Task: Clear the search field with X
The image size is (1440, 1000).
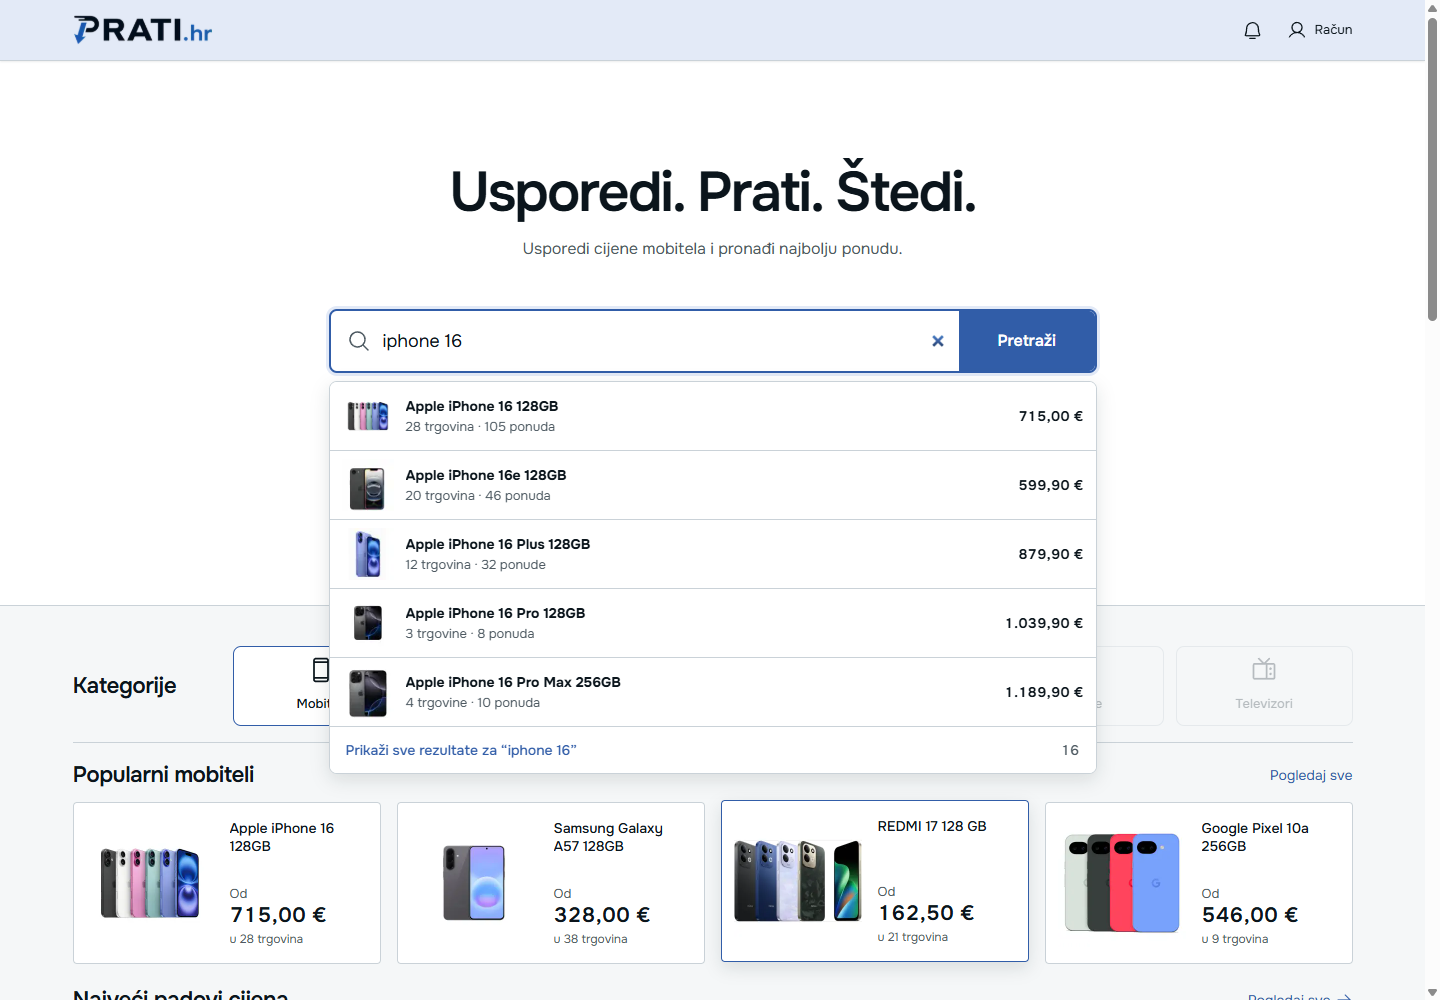Action: 938,341
